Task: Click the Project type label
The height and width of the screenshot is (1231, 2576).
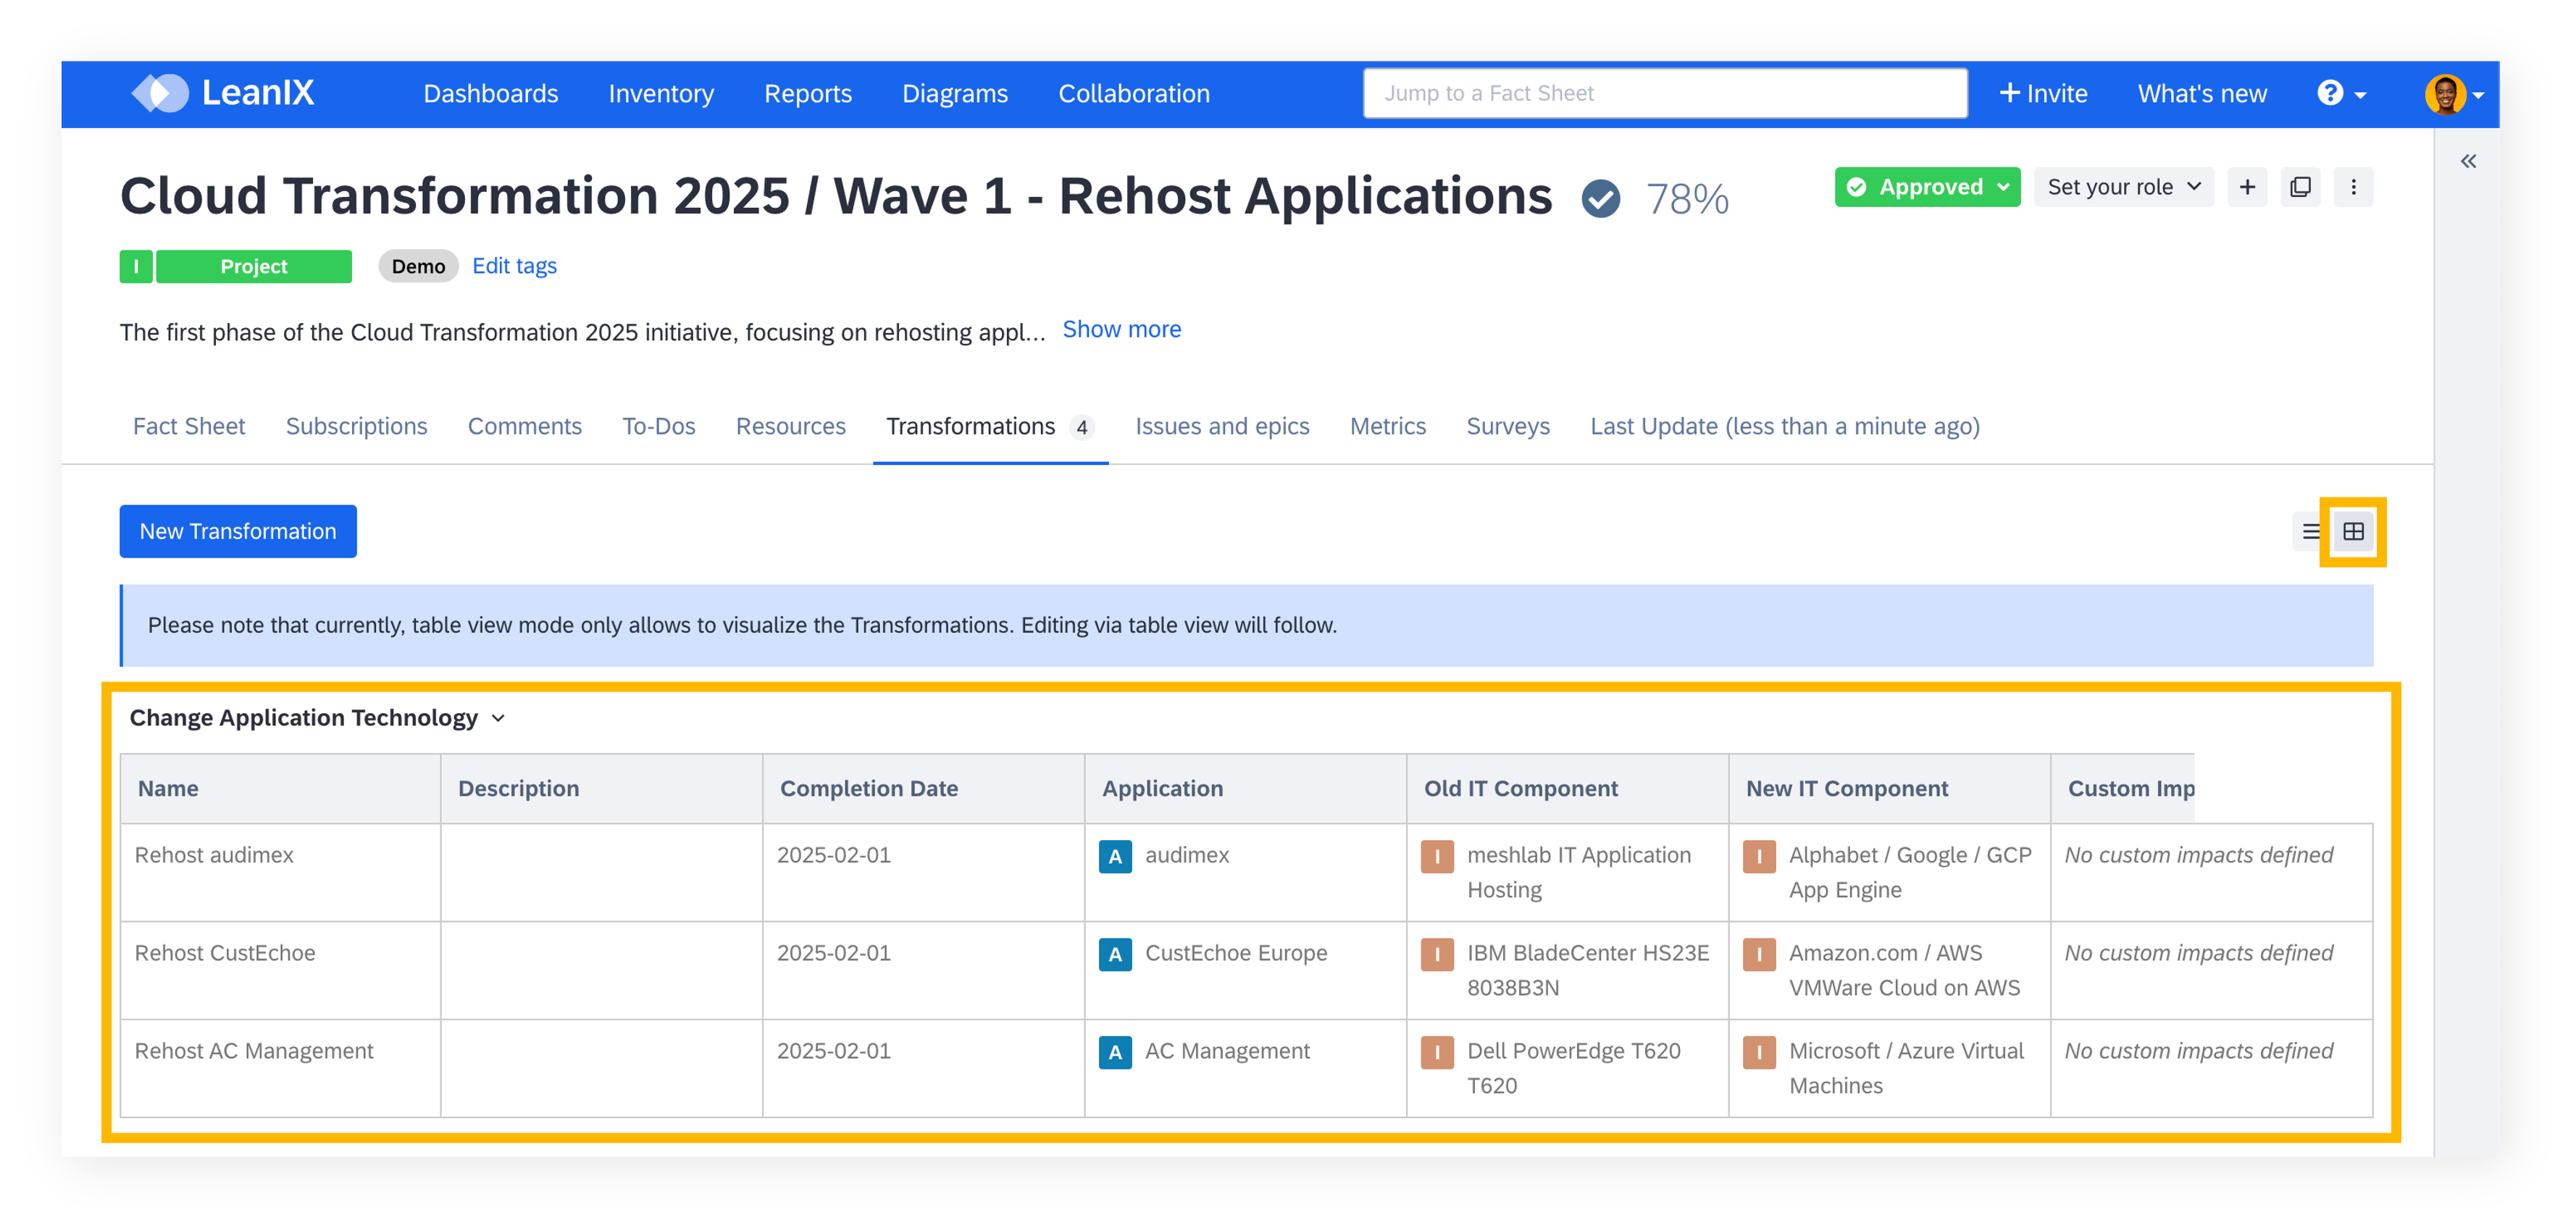Action: [x=254, y=267]
